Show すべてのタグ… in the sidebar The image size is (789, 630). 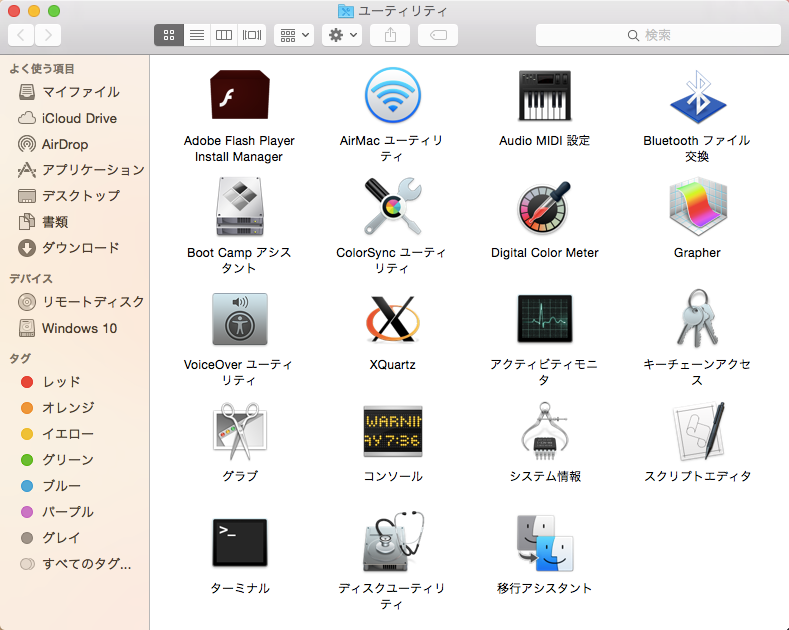pos(74,564)
